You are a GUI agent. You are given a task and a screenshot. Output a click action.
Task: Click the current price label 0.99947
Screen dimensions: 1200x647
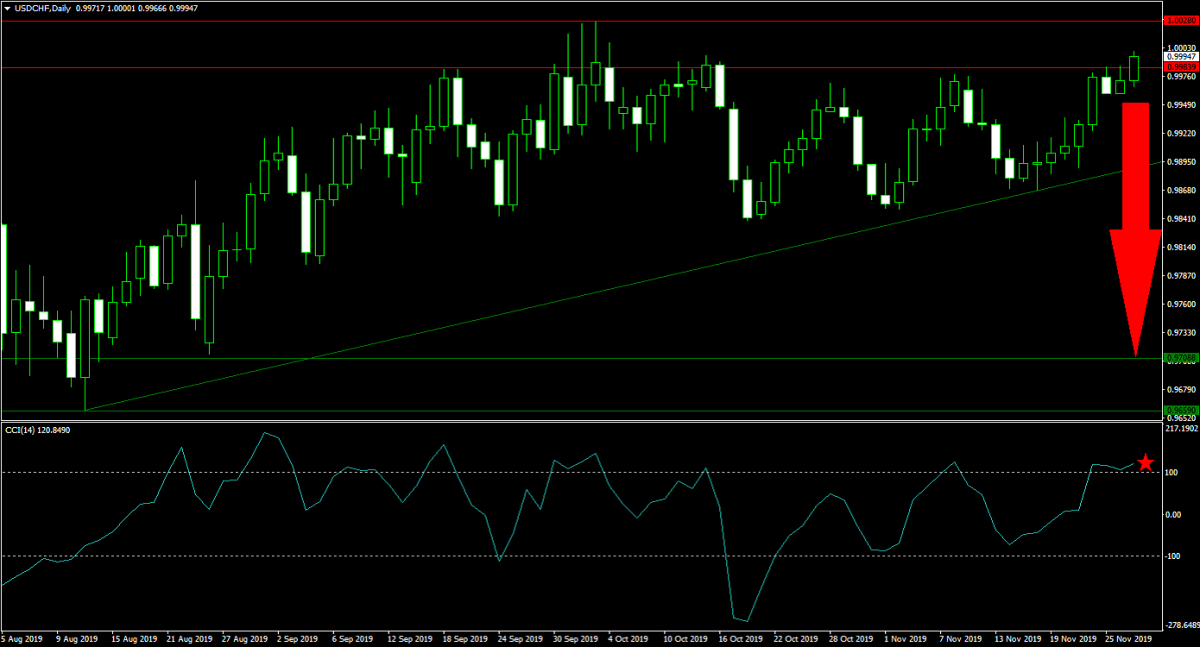(1180, 59)
